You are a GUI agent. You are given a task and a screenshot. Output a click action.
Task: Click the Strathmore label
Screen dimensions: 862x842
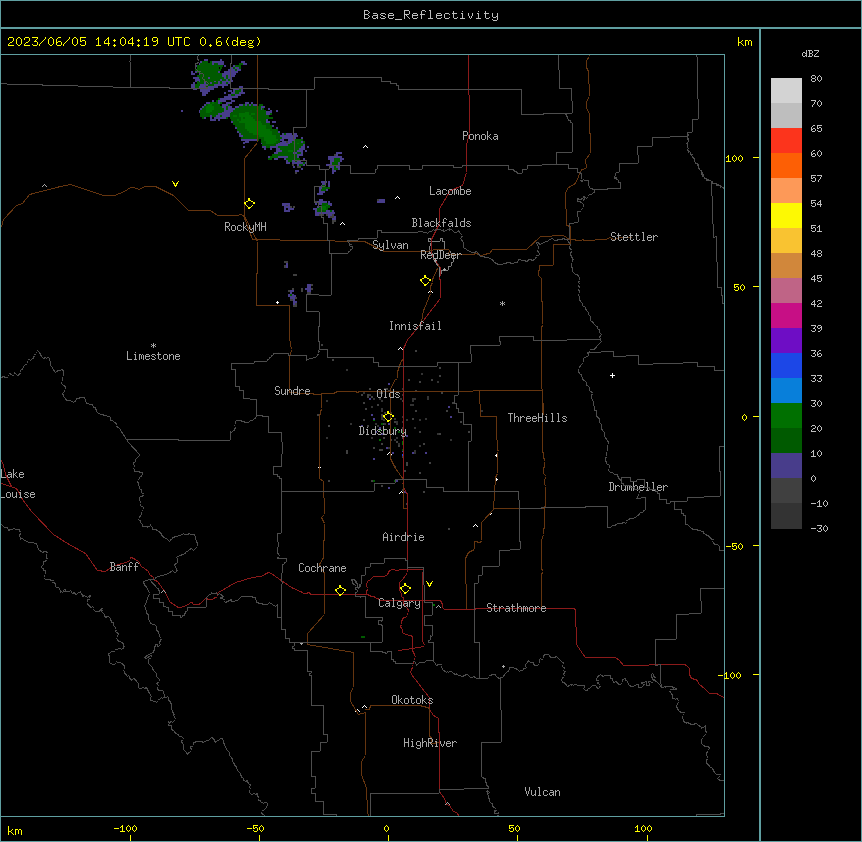516,608
